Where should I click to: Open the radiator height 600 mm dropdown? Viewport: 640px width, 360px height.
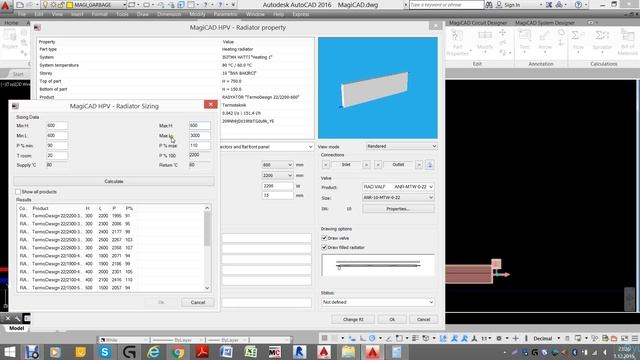(x=277, y=165)
